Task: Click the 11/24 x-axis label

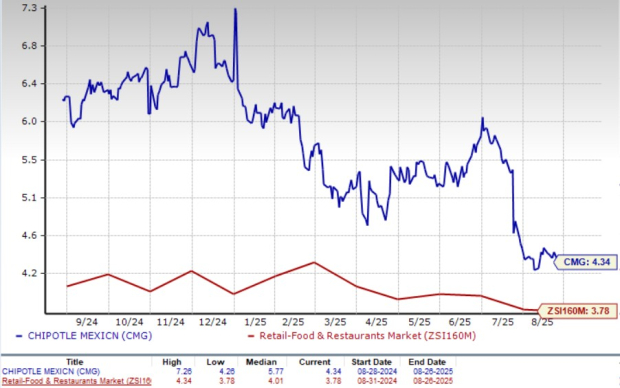Action: (170, 322)
